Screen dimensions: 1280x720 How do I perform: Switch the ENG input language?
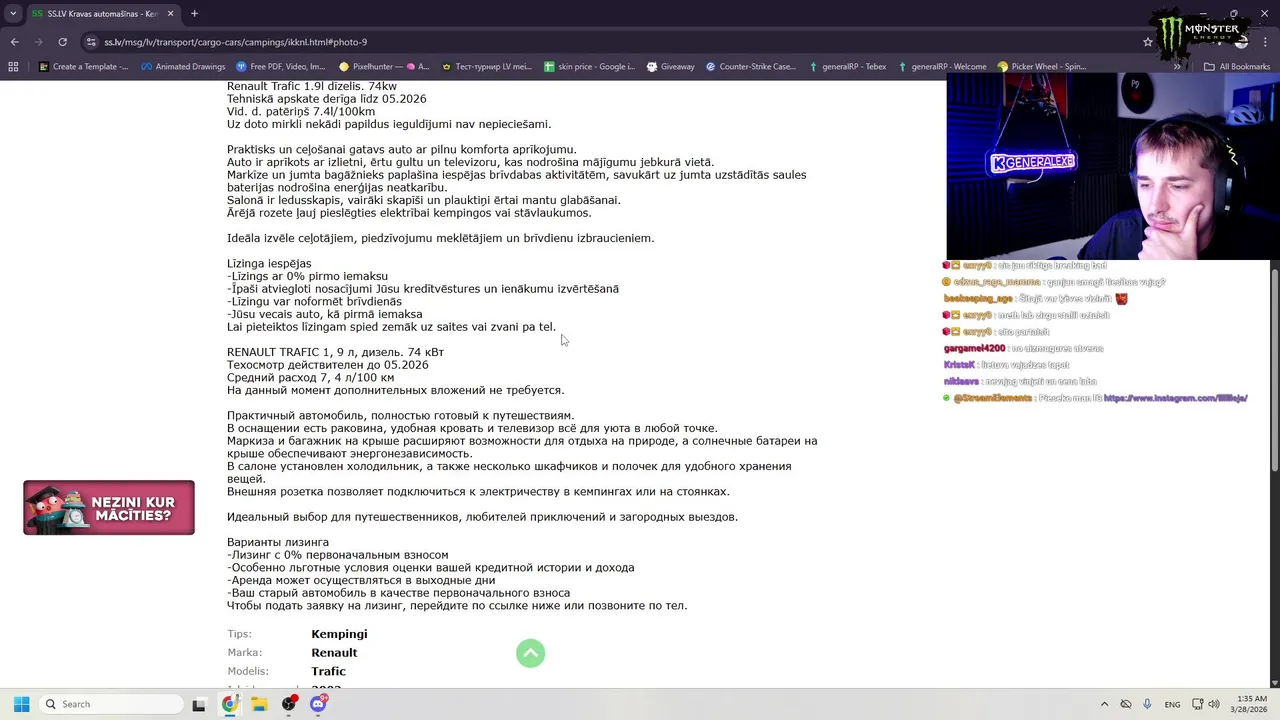click(1172, 704)
